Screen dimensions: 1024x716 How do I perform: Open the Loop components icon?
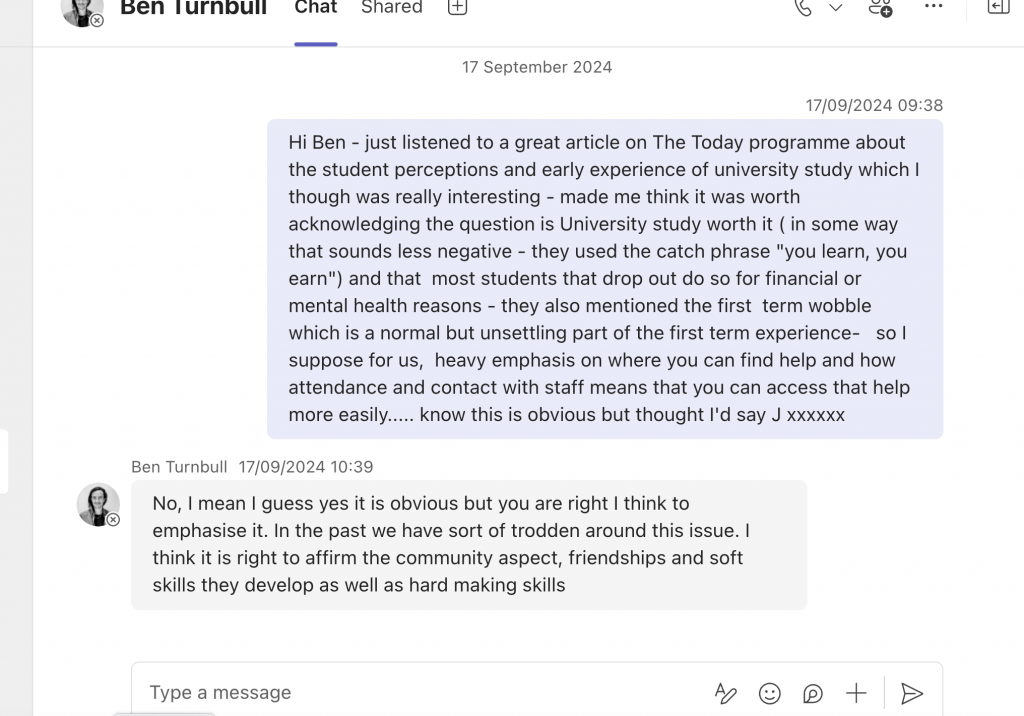[813, 693]
